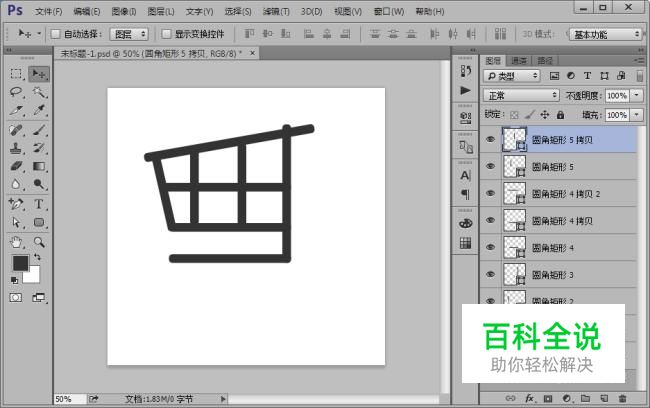
Task: Select the Hand tool
Action: (x=16, y=242)
